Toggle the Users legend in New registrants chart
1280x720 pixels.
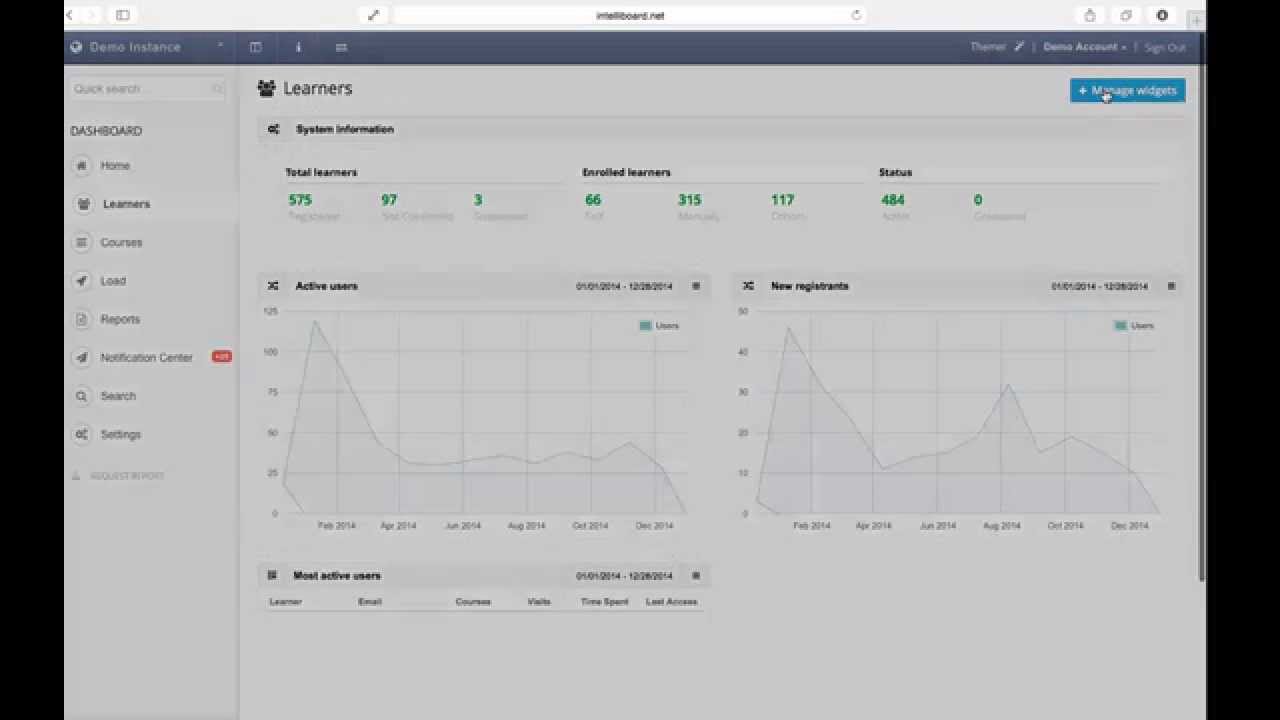1134,326
